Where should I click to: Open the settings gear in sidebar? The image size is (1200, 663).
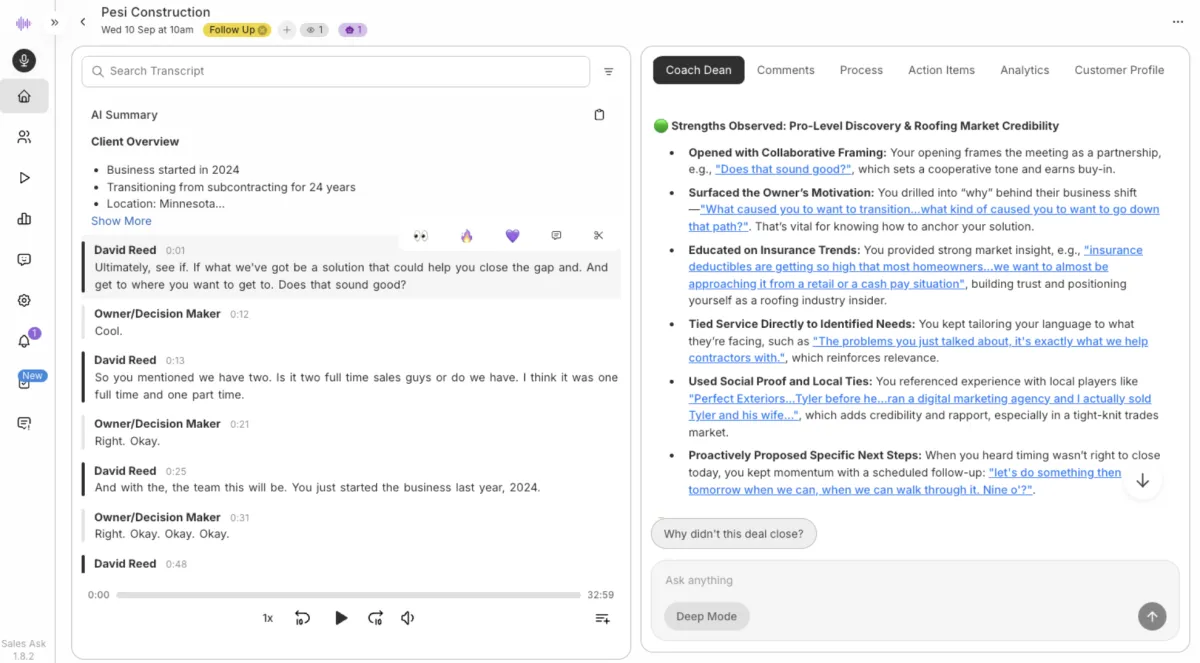[x=24, y=301]
